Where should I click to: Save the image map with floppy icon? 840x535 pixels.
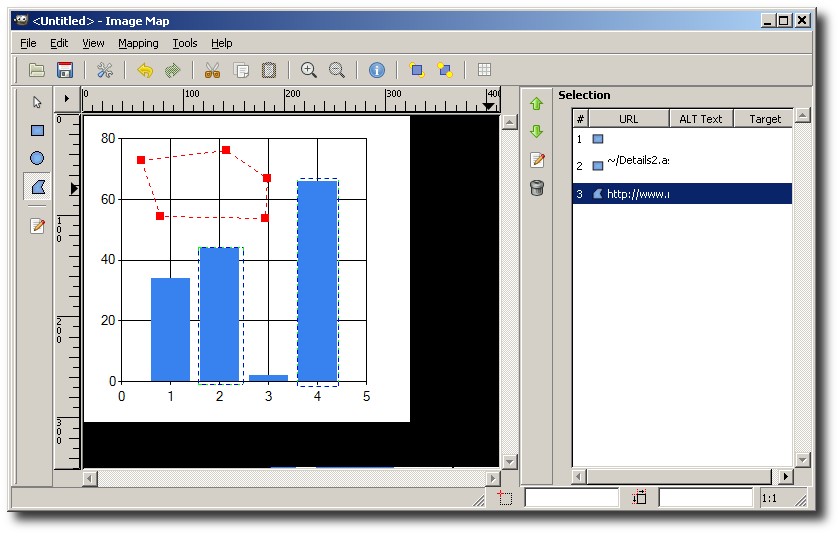(x=65, y=70)
